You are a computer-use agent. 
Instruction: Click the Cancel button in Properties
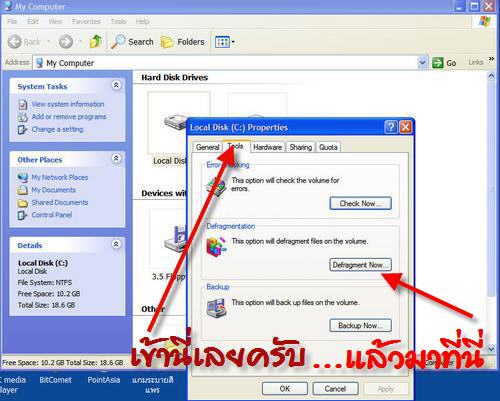[x=335, y=389]
